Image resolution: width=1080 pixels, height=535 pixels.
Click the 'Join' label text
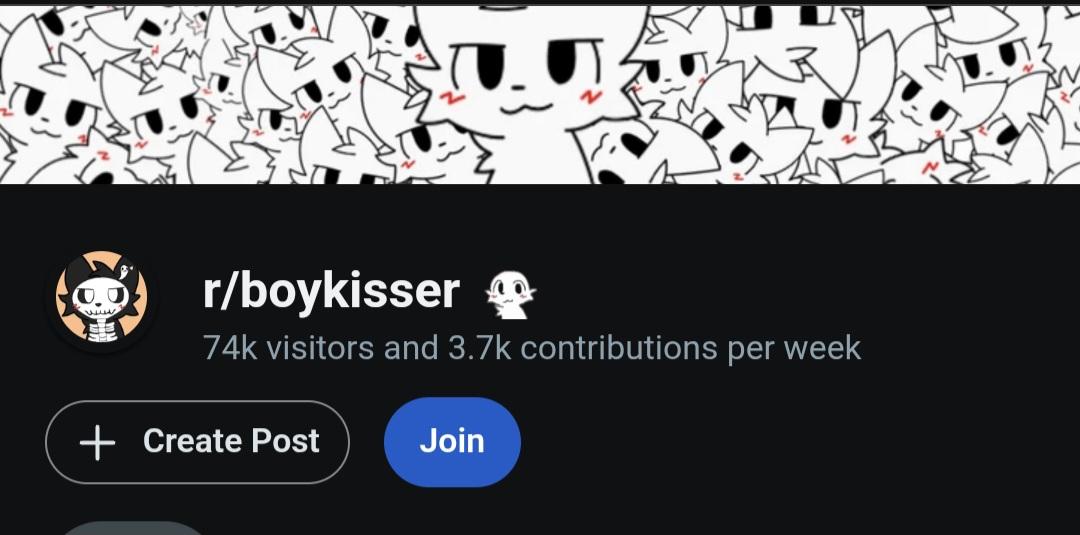pyautogui.click(x=452, y=441)
